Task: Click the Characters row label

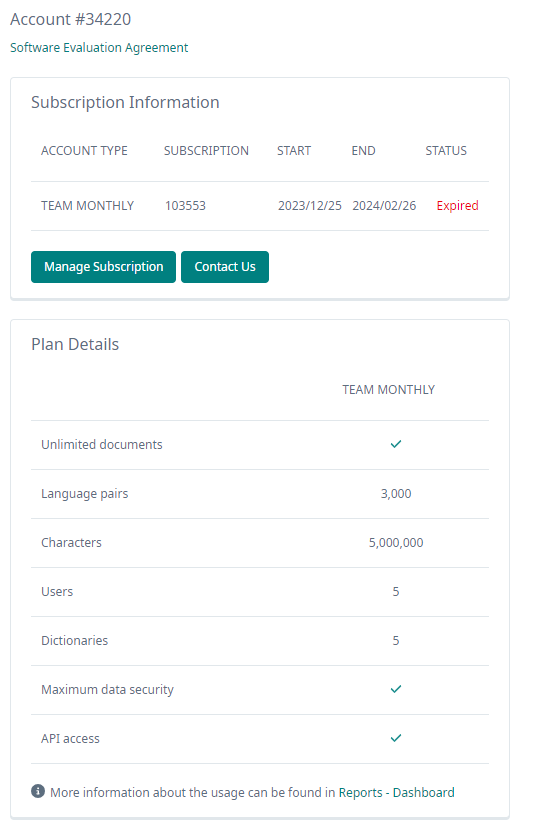Action: pyautogui.click(x=71, y=543)
